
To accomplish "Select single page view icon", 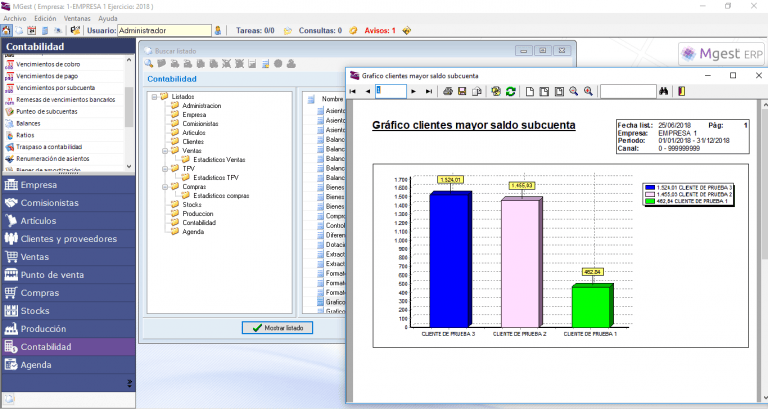I will click(x=529, y=92).
